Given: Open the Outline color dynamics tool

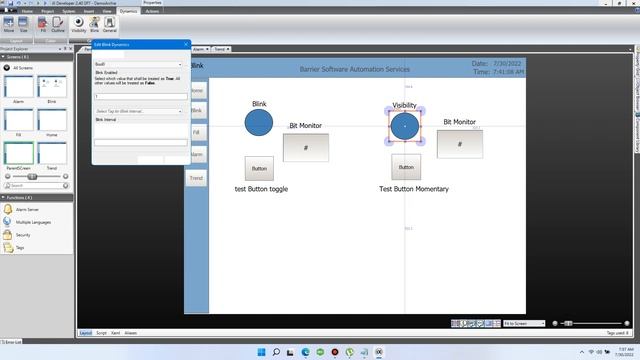Looking at the screenshot, I should 58,25.
